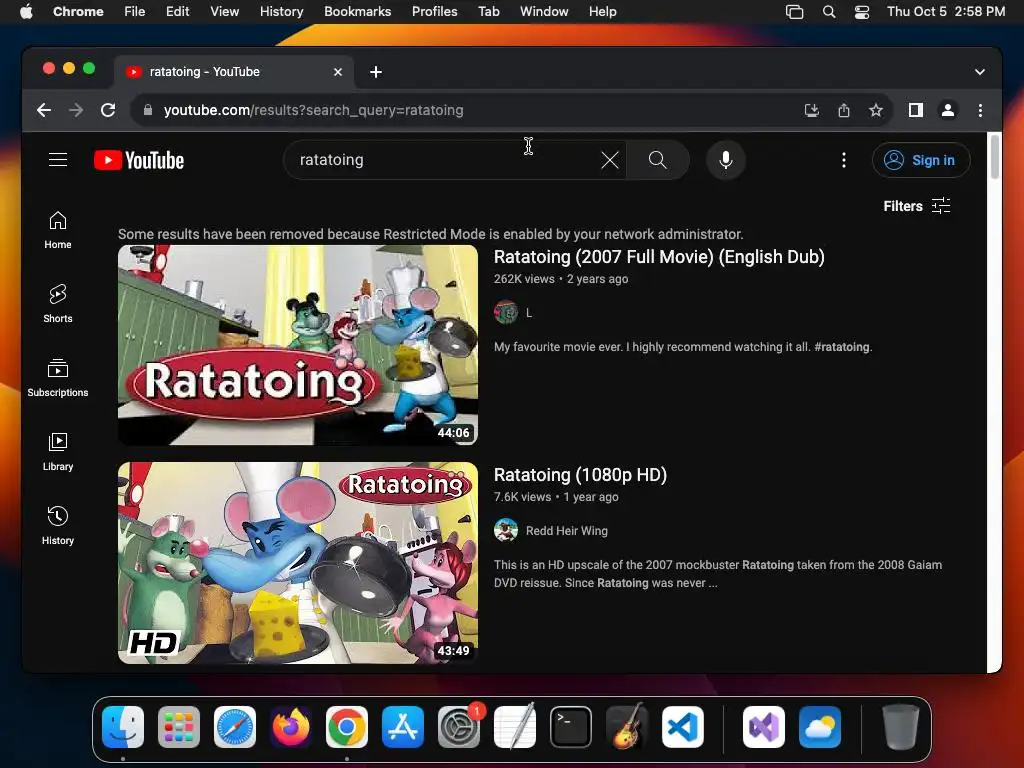Screen dimensions: 1024x768
Task: Open the Filters options
Action: (x=917, y=206)
